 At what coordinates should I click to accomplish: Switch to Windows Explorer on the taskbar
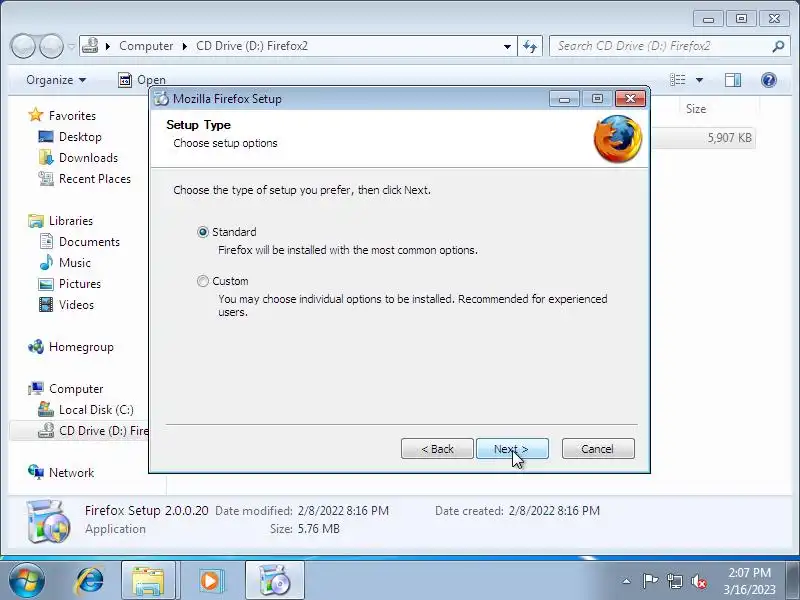coord(148,581)
